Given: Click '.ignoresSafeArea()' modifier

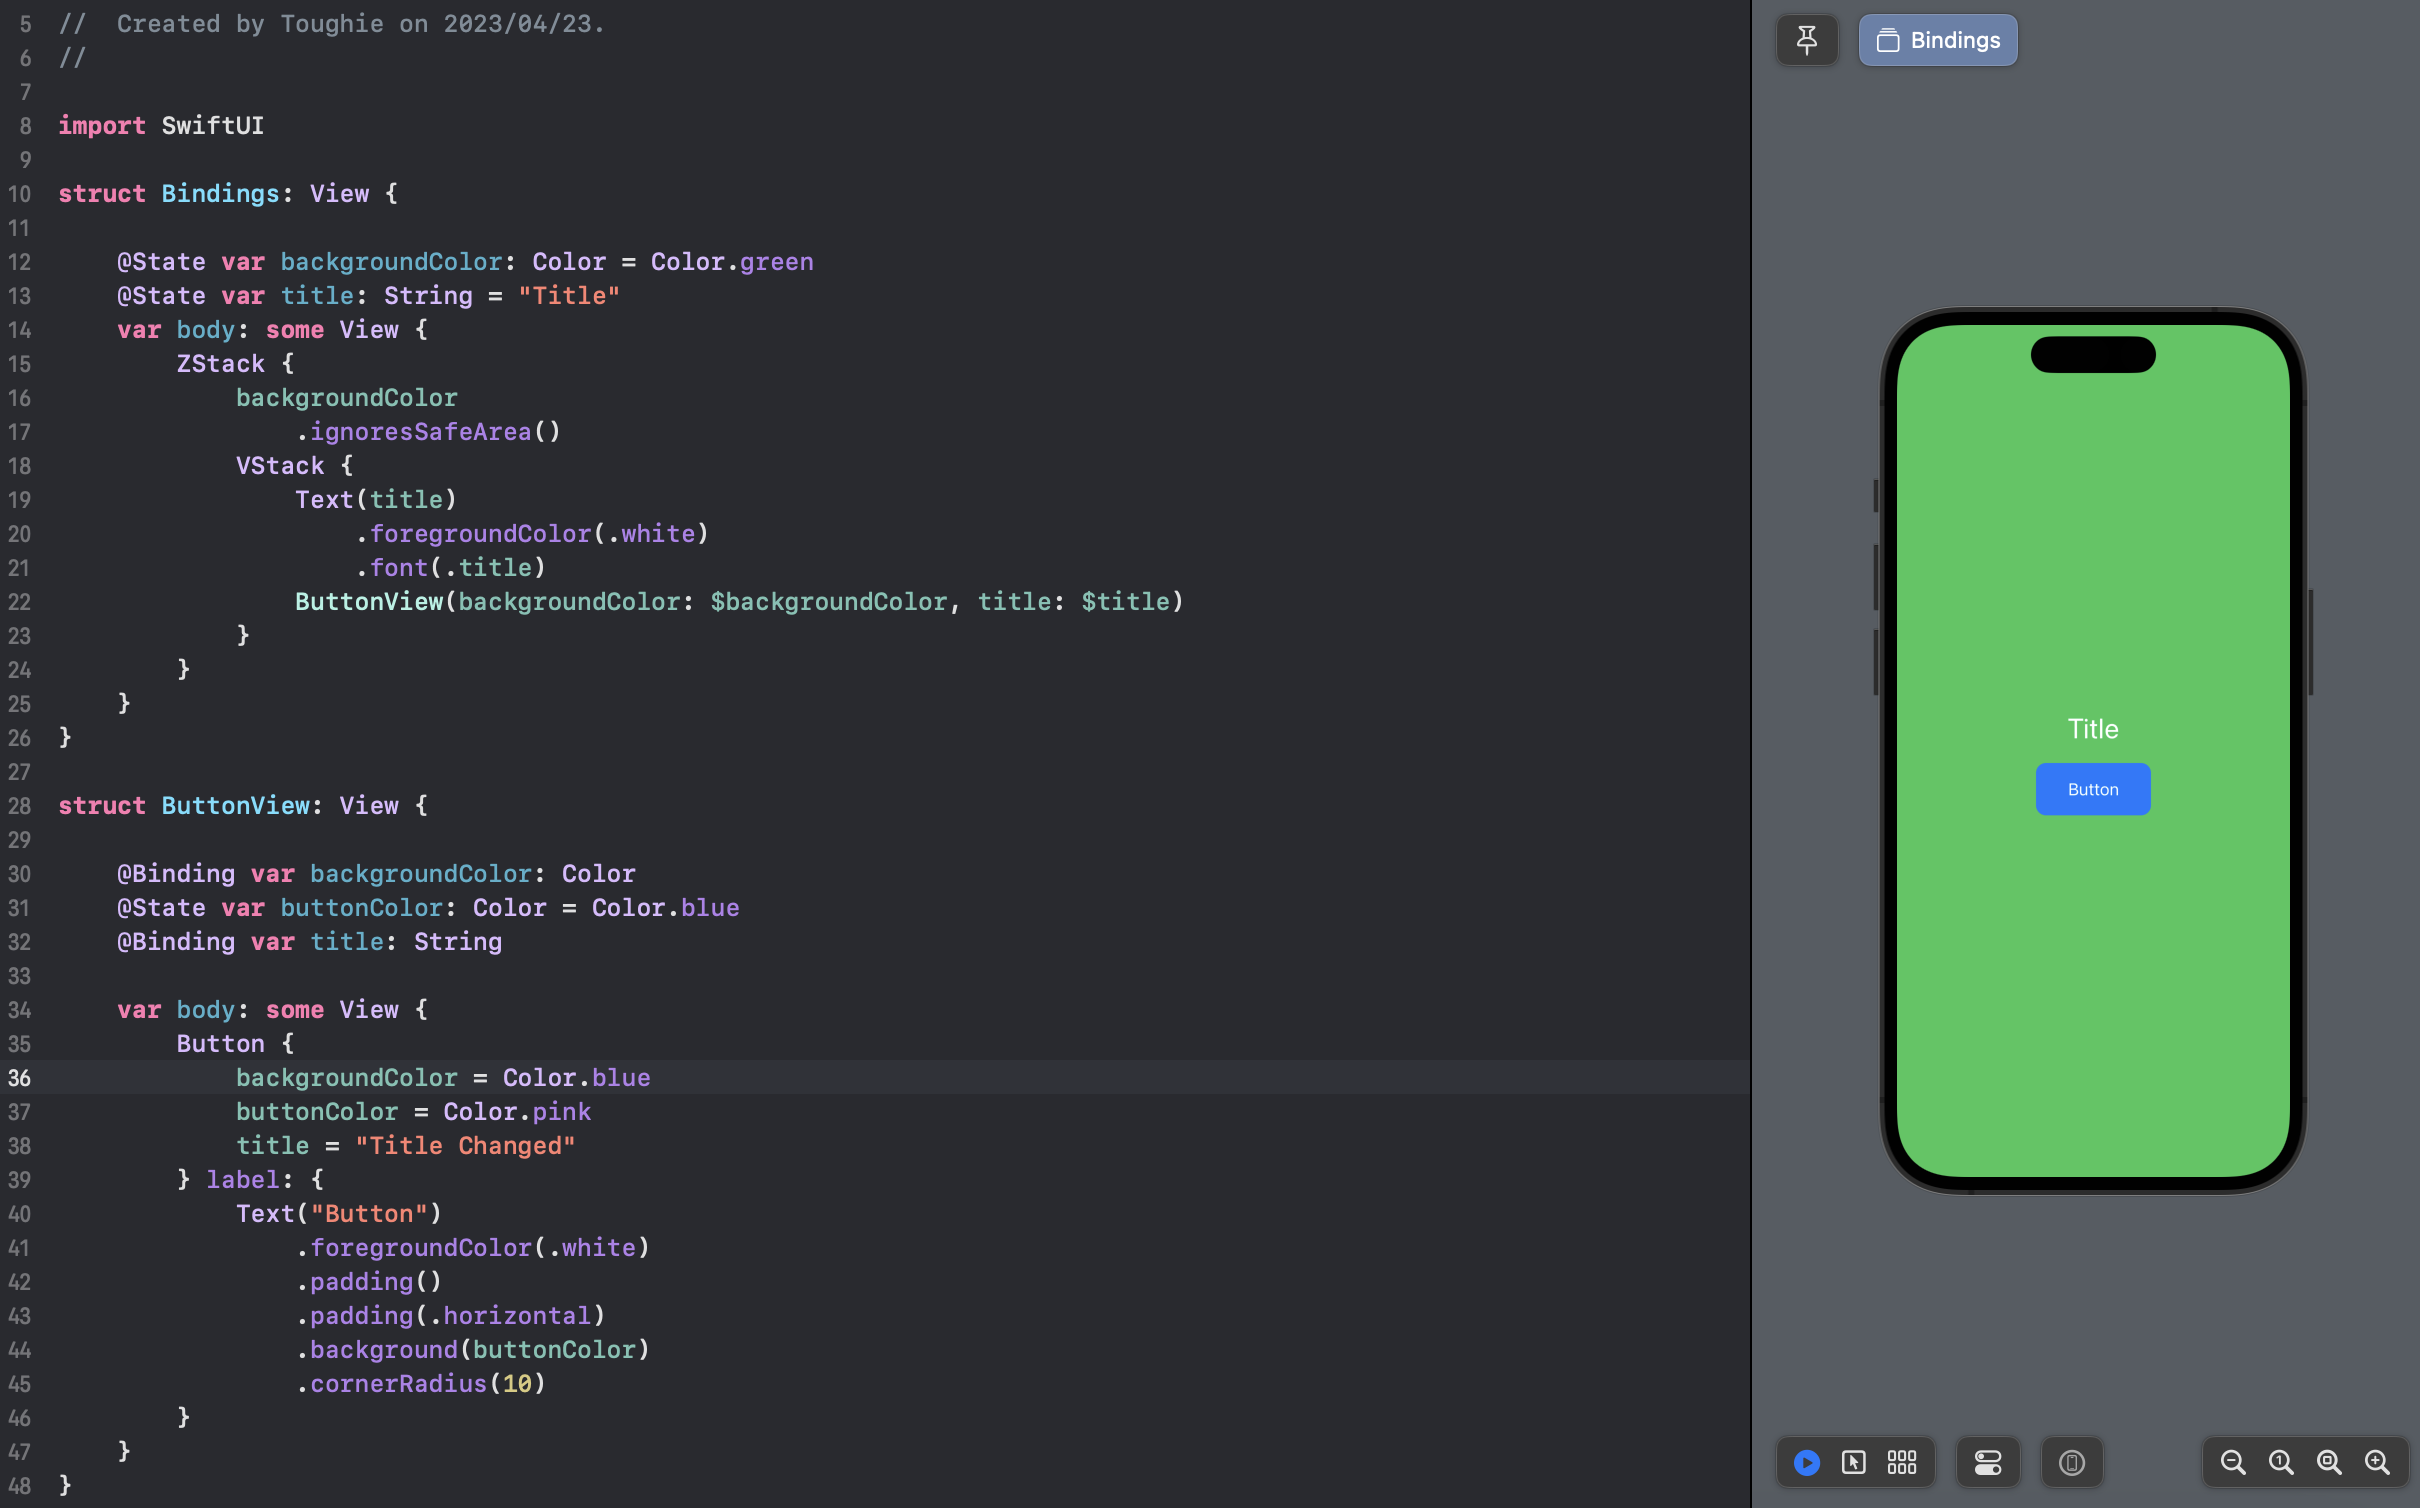Looking at the screenshot, I should coord(428,432).
